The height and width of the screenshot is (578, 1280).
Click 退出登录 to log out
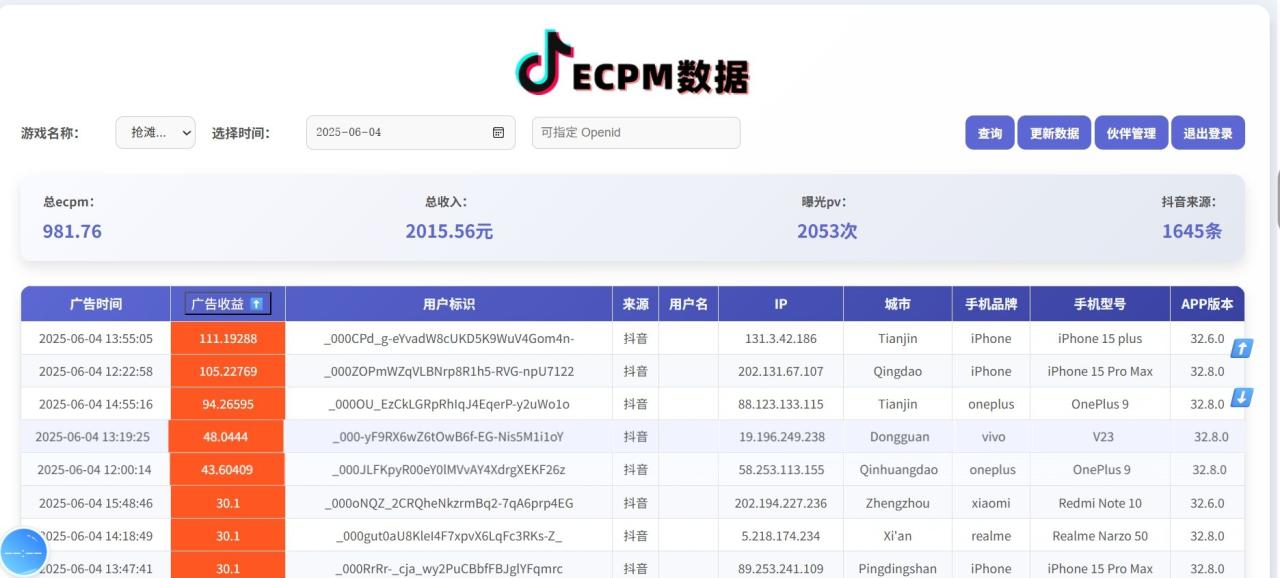point(1208,132)
